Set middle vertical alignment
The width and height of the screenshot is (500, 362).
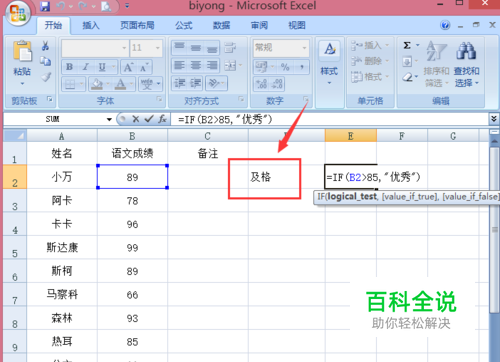pos(196,48)
